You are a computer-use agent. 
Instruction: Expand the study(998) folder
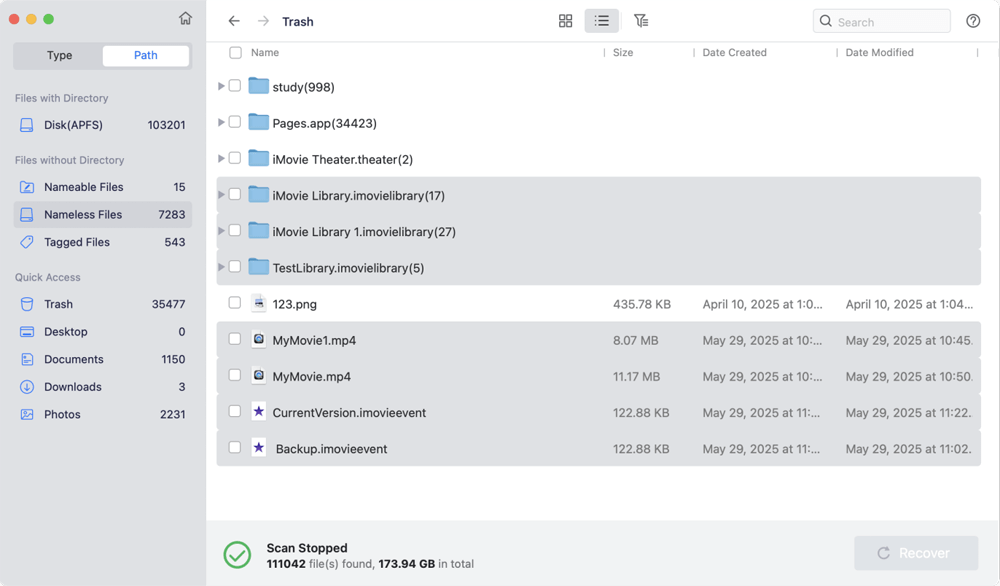(x=221, y=86)
